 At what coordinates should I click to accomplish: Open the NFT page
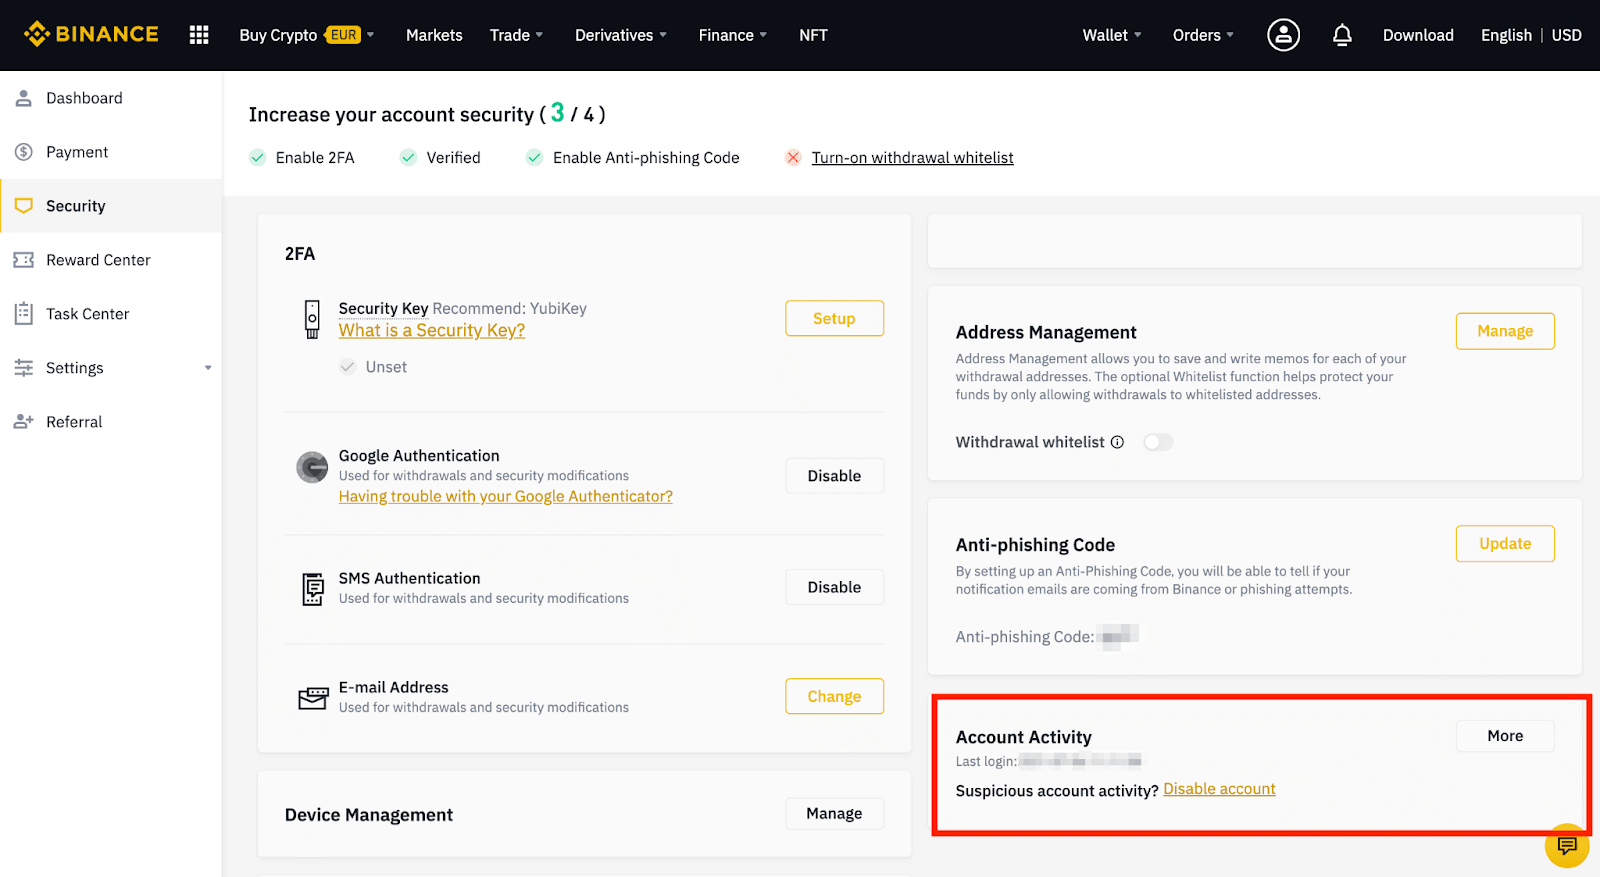813,35
